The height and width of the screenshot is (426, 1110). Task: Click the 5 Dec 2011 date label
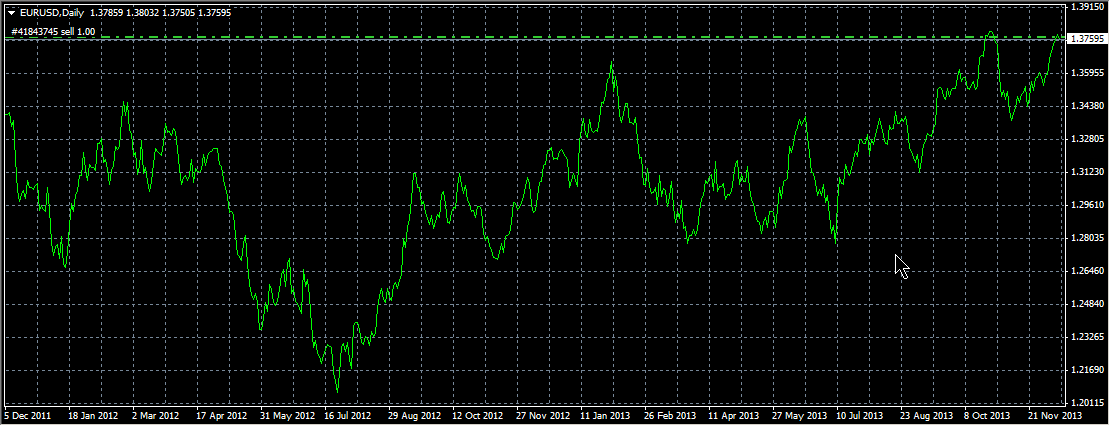coord(26,415)
